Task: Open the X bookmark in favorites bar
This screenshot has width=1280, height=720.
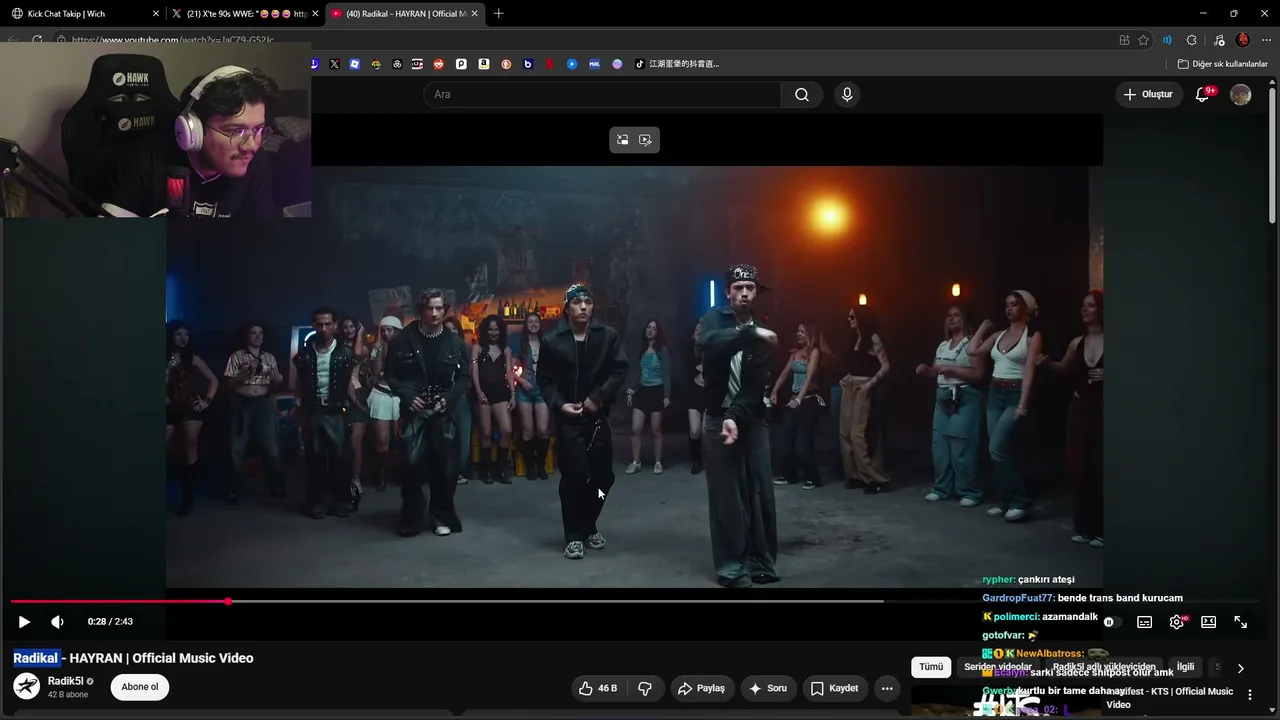Action: pos(334,64)
